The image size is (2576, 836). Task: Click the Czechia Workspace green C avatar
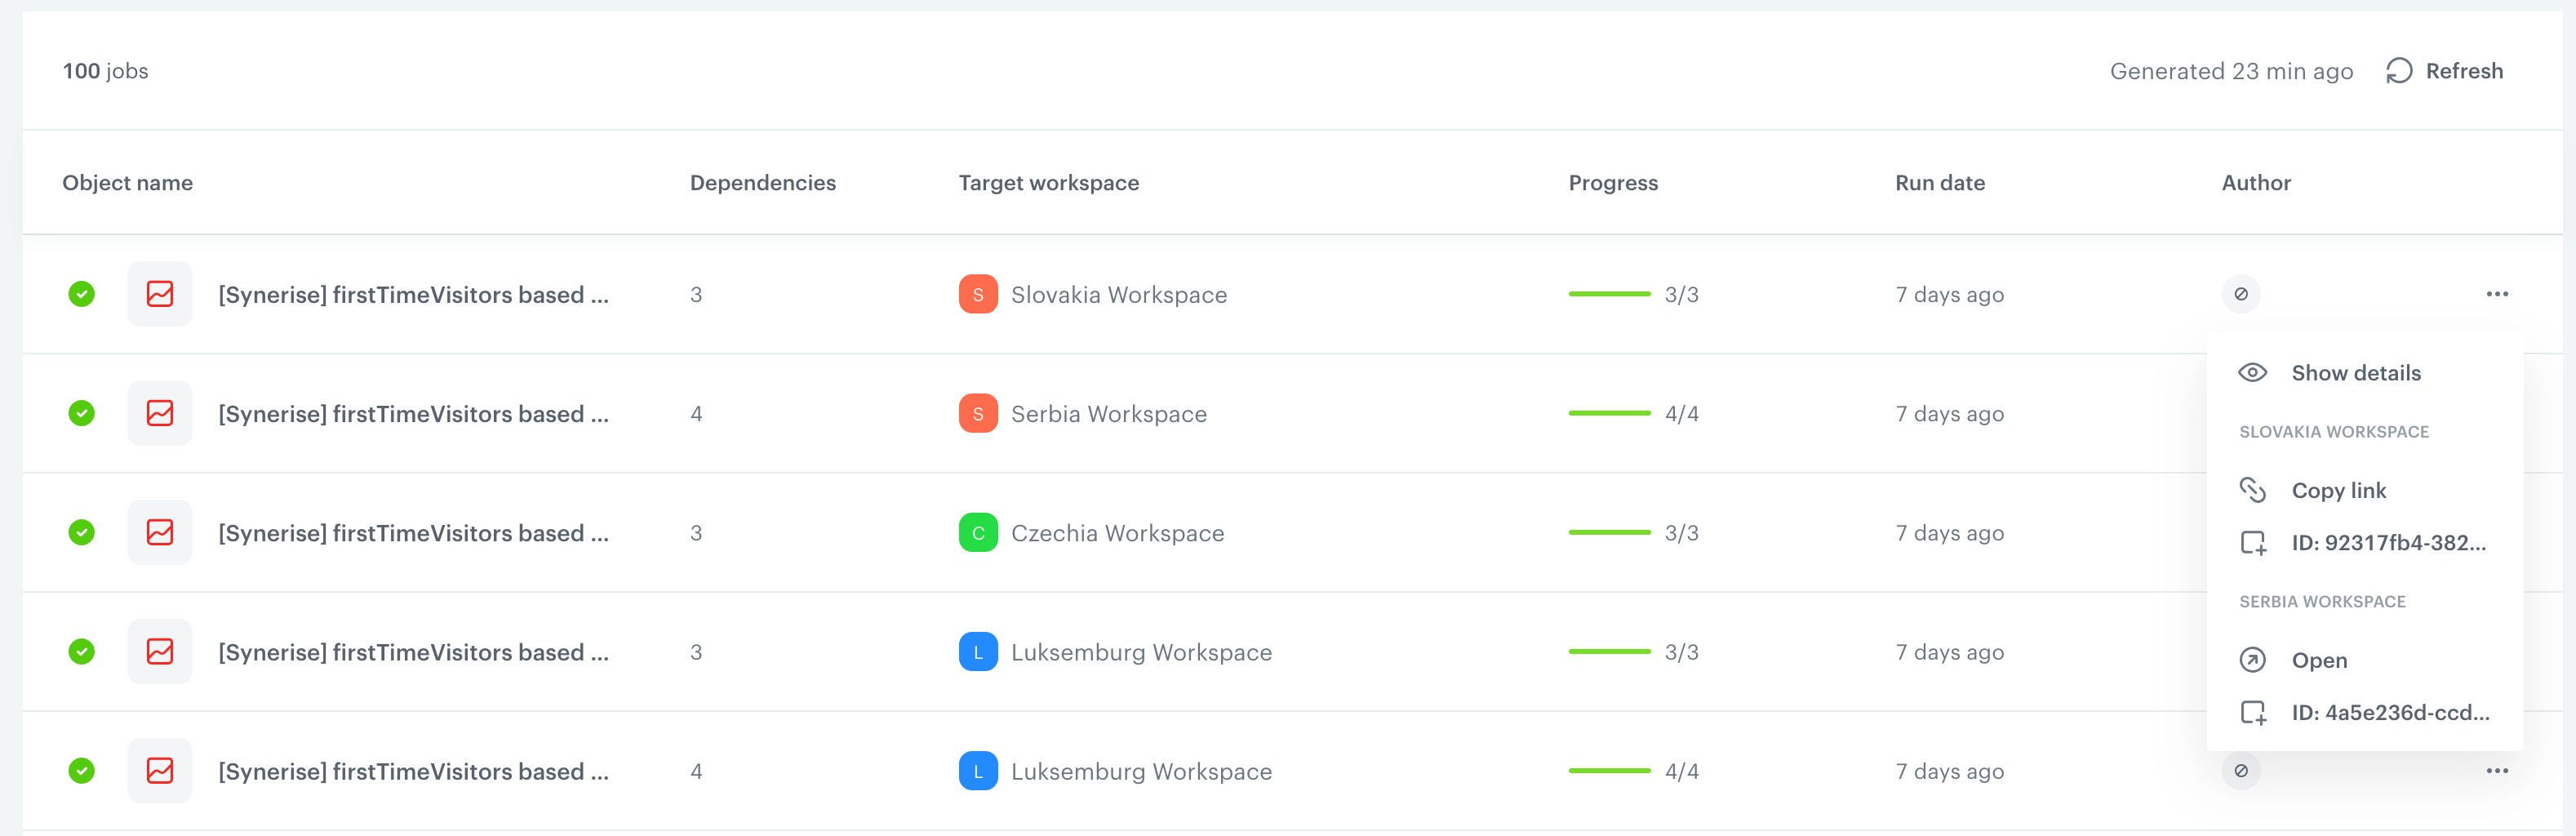[977, 533]
